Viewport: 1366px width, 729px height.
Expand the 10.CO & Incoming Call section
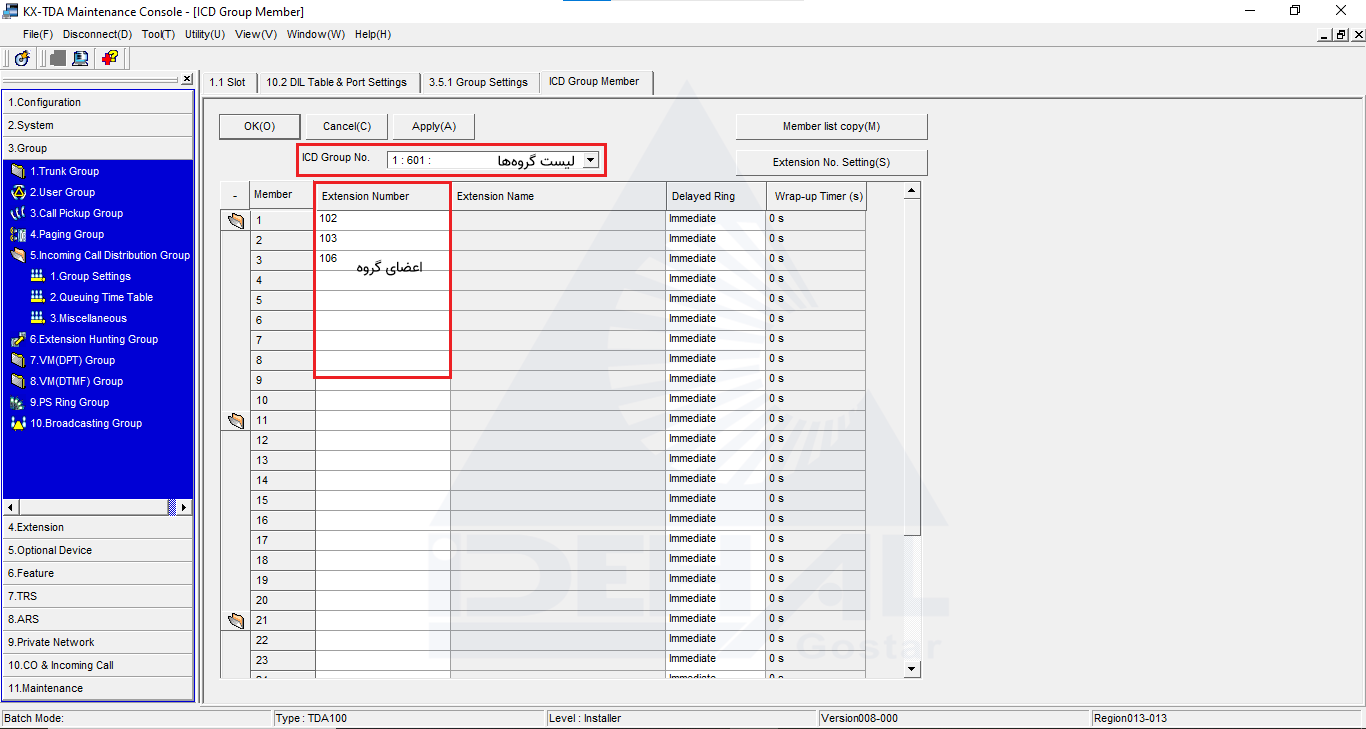[98, 665]
